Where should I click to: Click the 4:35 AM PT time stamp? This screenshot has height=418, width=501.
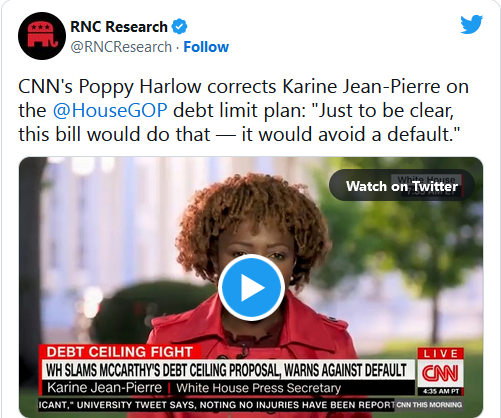441,391
